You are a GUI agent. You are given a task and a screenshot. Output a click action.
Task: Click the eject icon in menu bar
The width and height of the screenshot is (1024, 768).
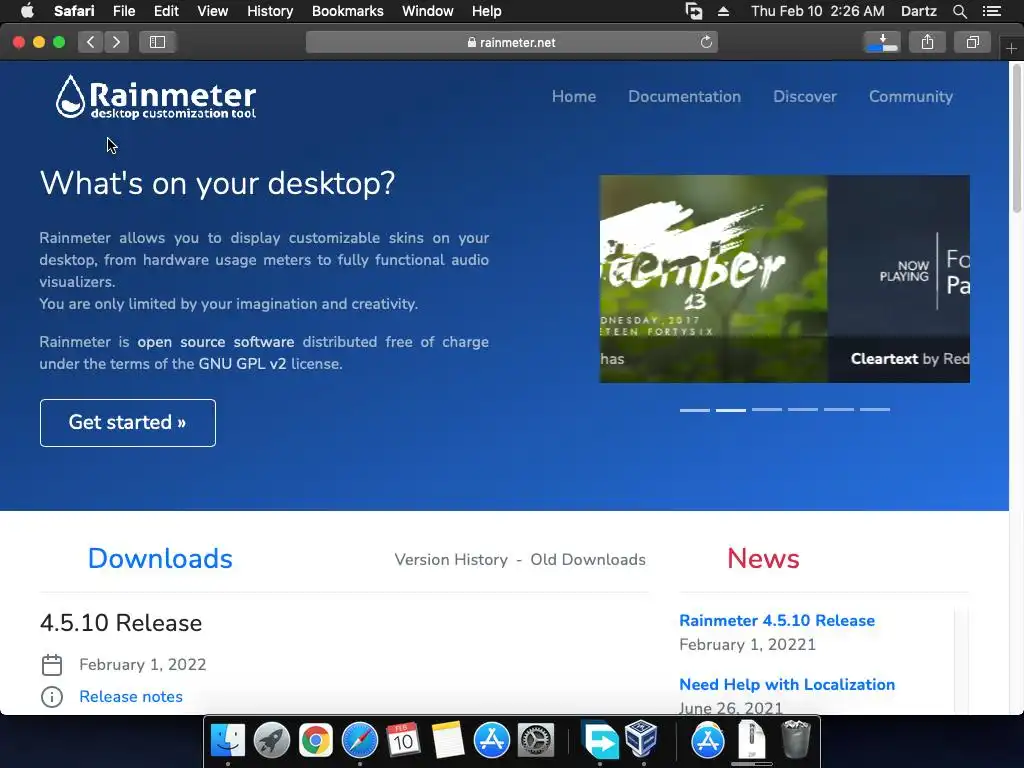pos(723,11)
